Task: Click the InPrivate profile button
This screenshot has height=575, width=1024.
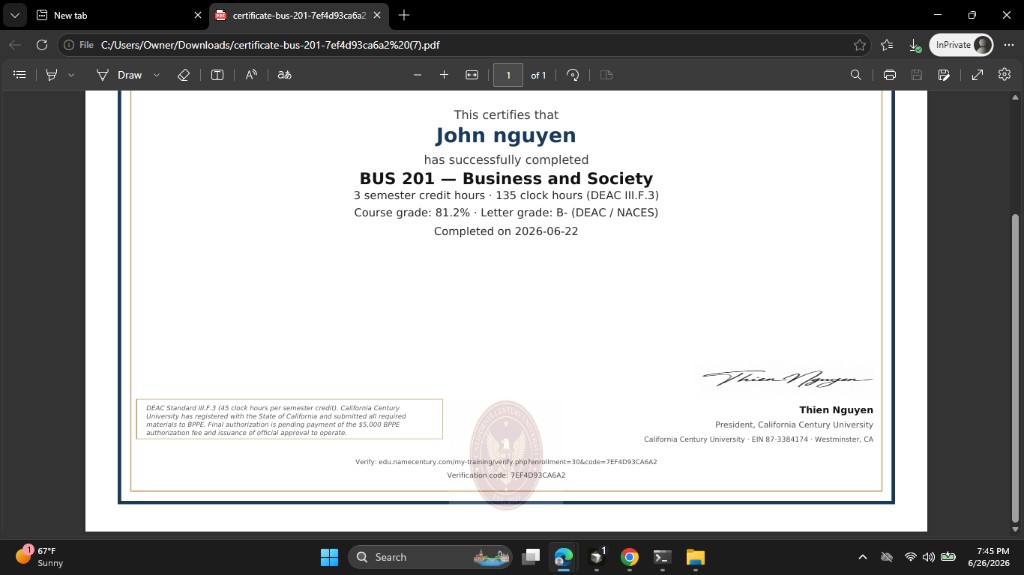Action: click(961, 45)
